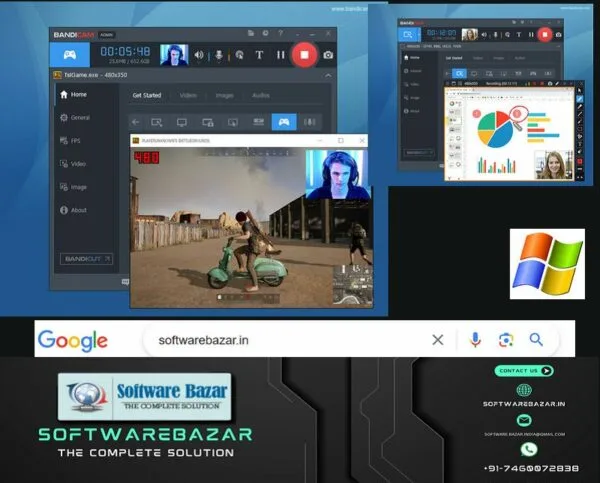Viewport: 600px width, 483px height.
Task: Select arrow cursor tool in small window drawing toolbar
Action: click(580, 91)
